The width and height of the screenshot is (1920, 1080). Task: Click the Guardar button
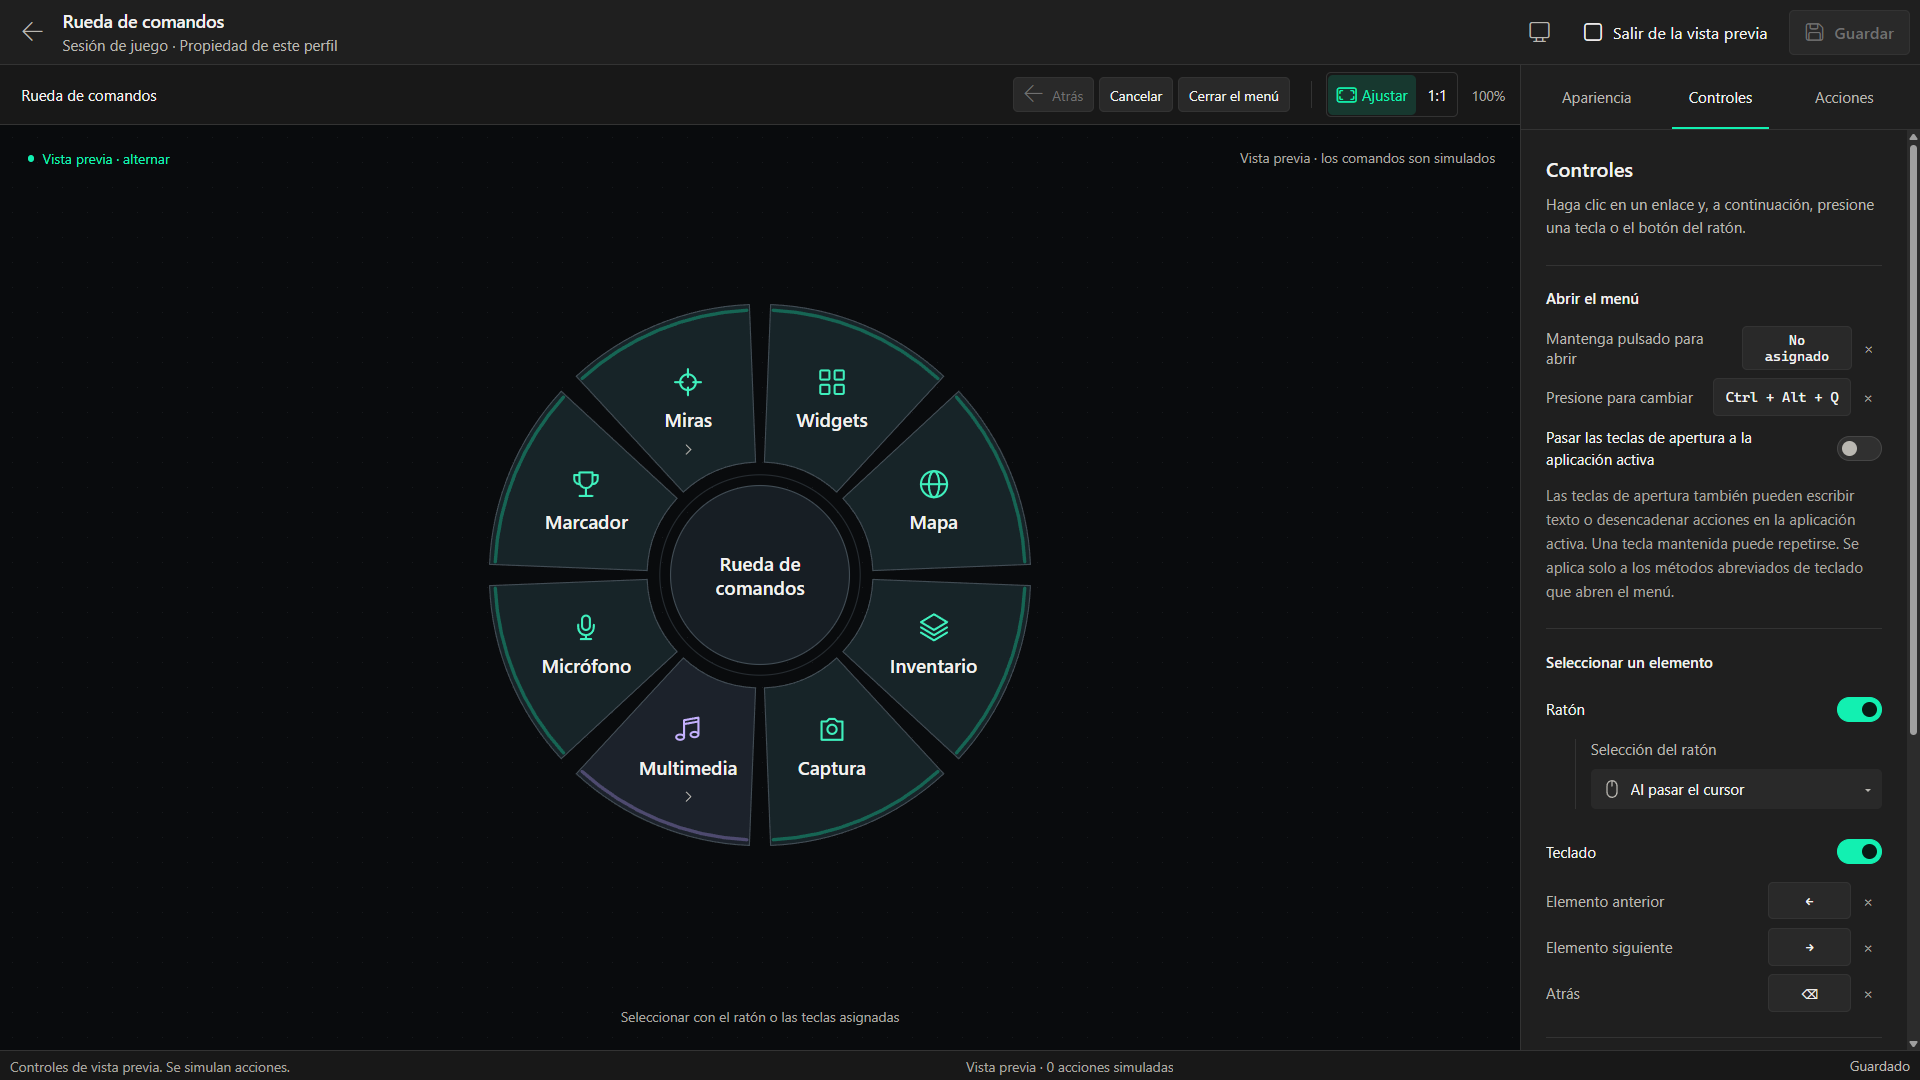tap(1849, 33)
